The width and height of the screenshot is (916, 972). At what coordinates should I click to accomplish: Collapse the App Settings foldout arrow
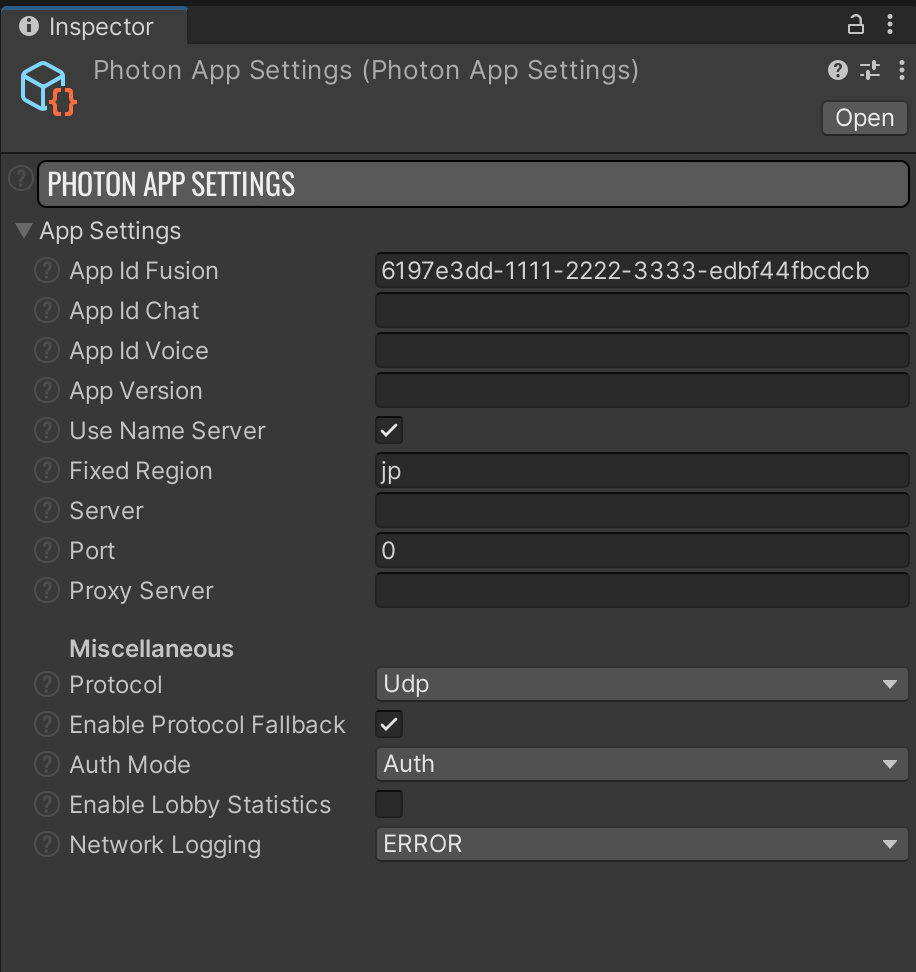(24, 231)
